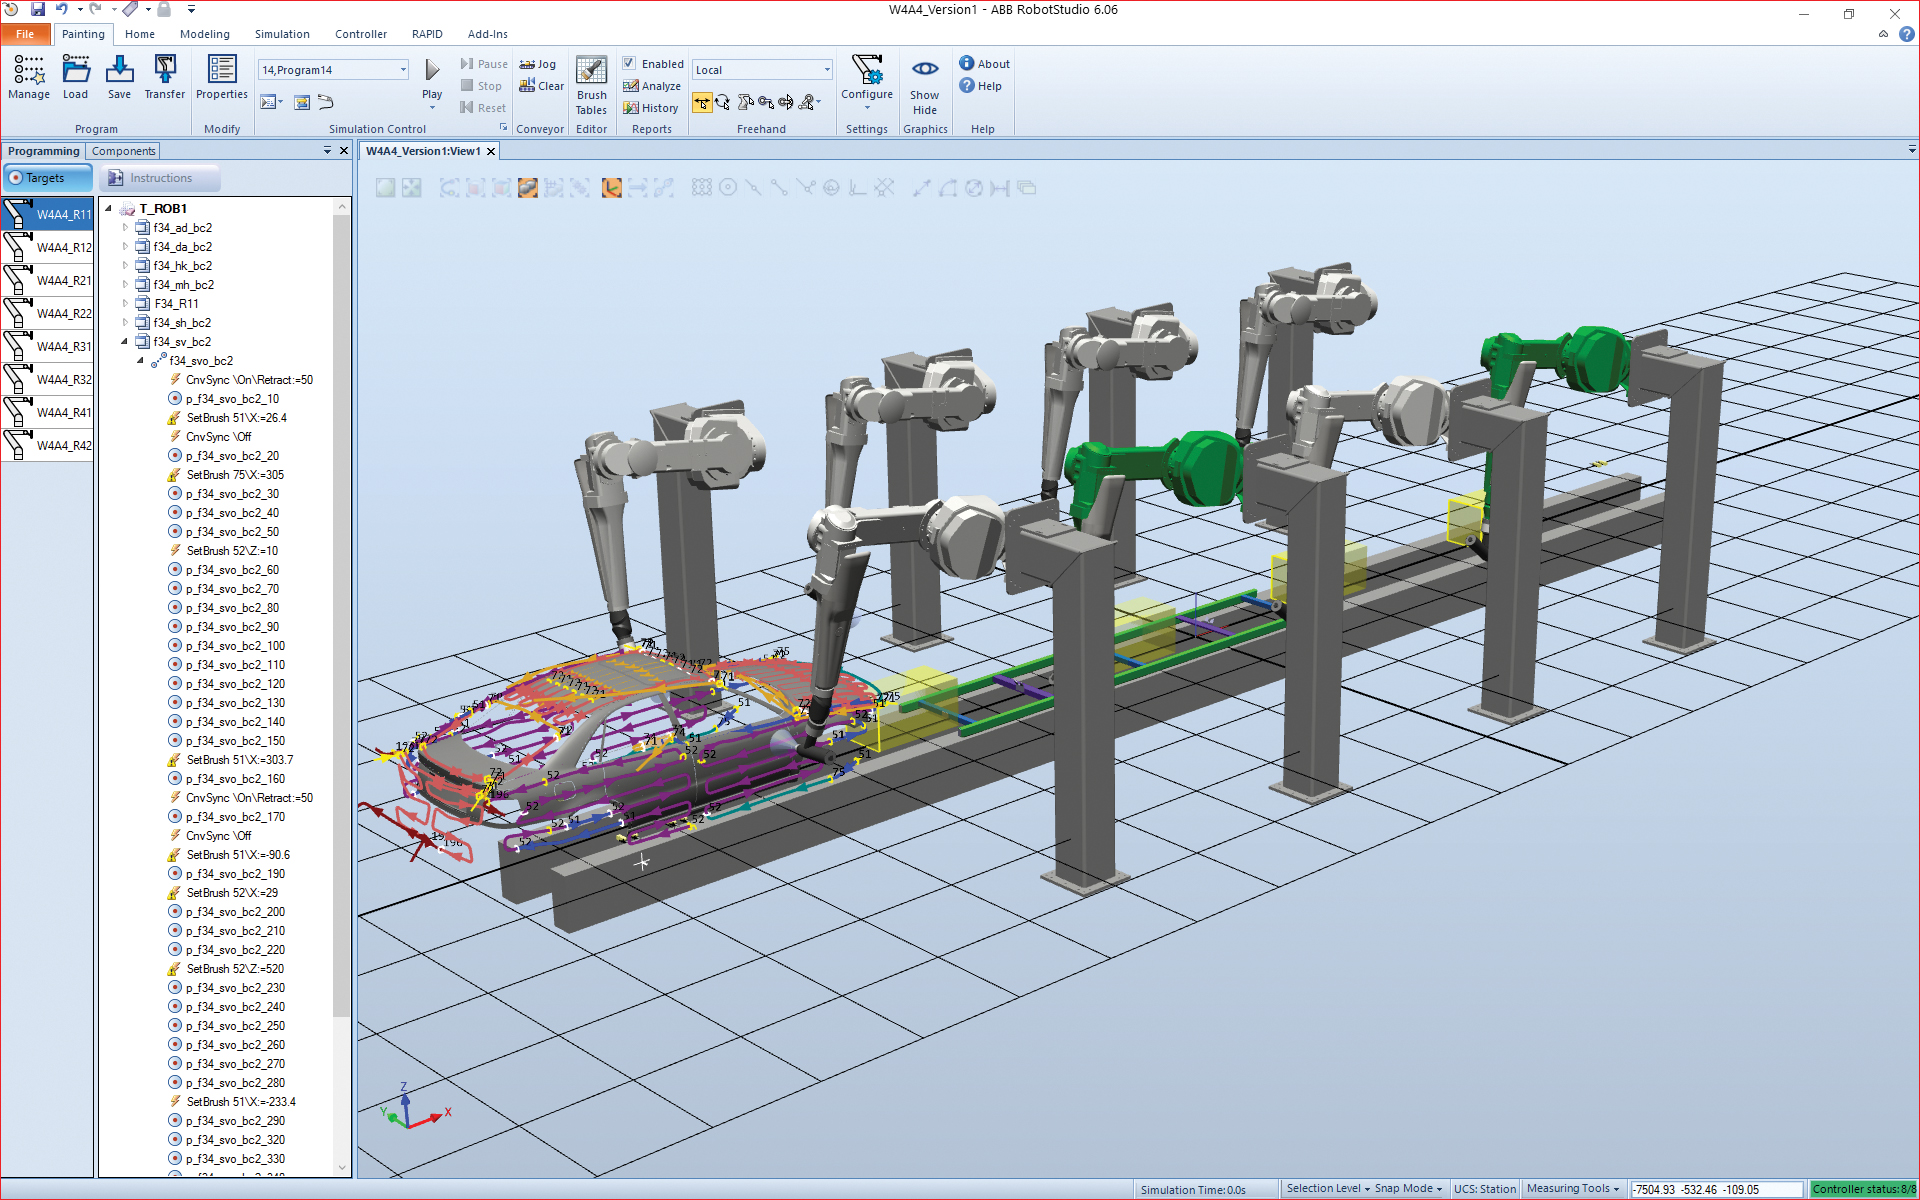
Task: Open the History report
Action: click(x=651, y=108)
